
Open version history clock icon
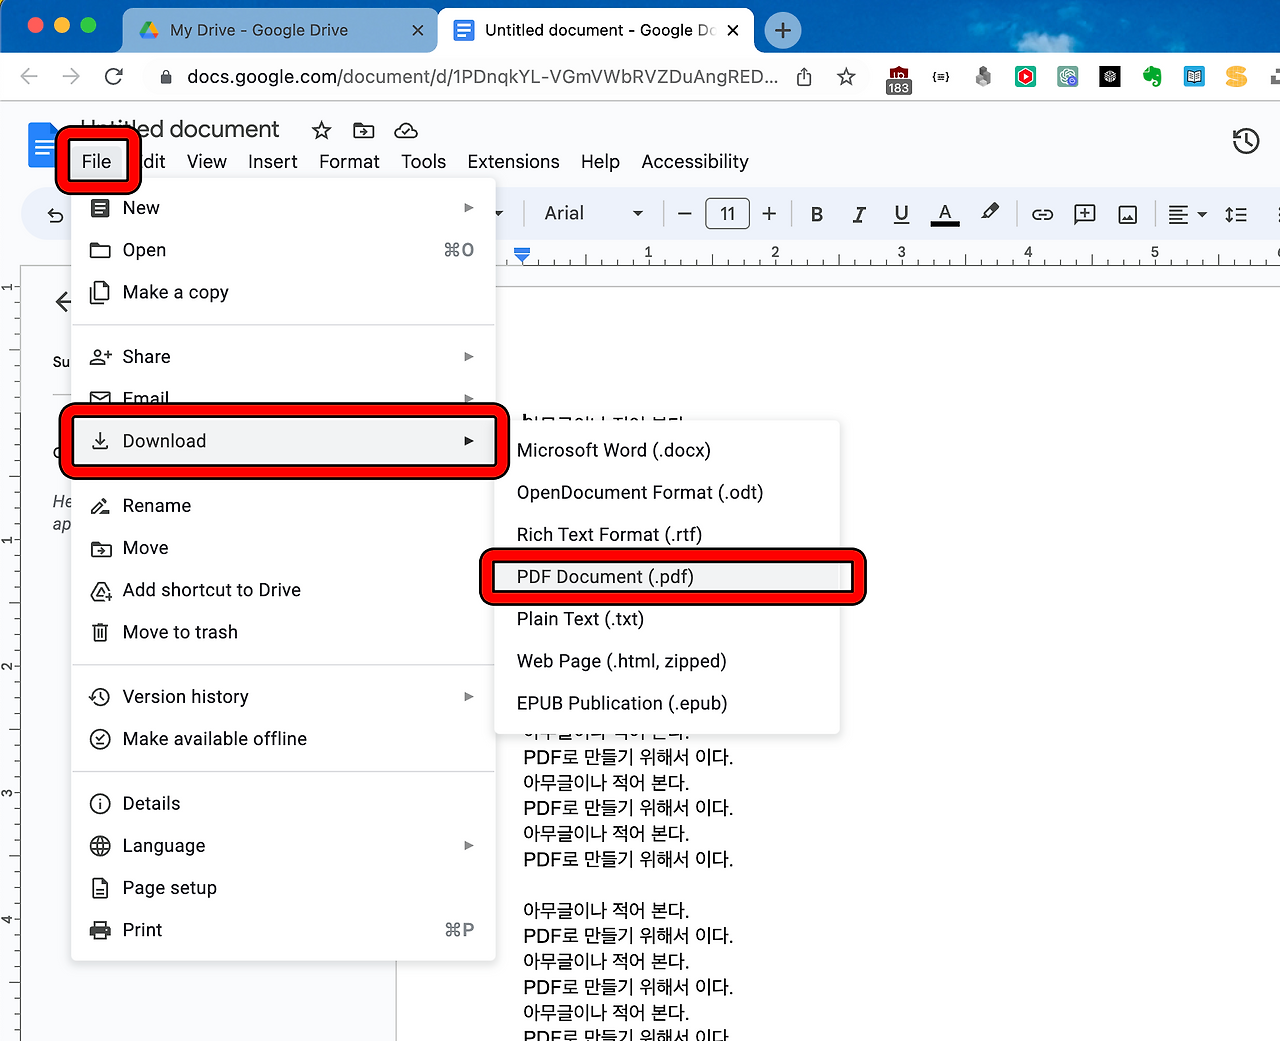tap(1245, 141)
